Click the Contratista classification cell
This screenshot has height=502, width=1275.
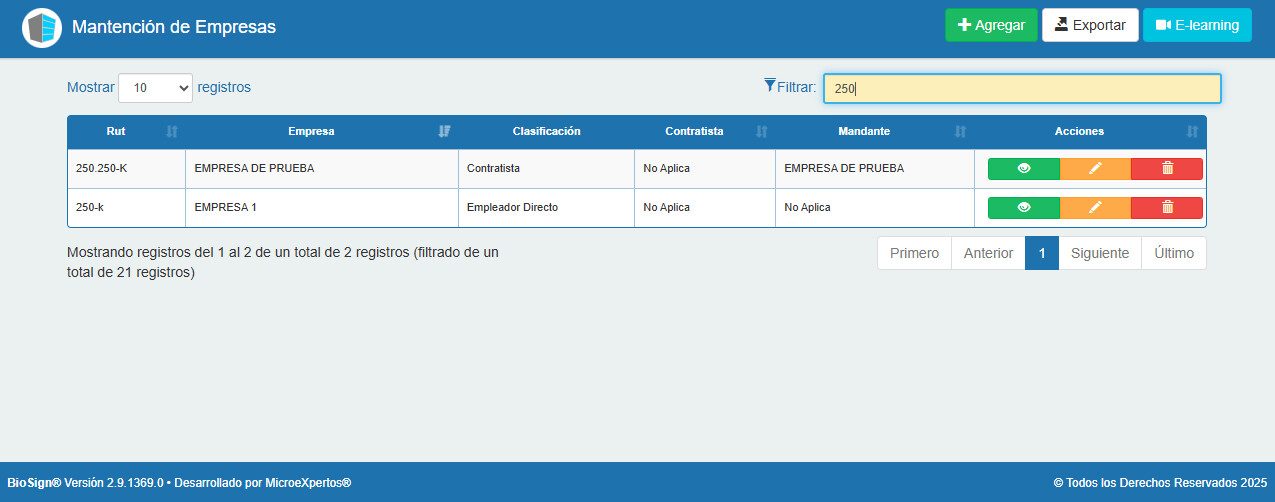tap(546, 169)
